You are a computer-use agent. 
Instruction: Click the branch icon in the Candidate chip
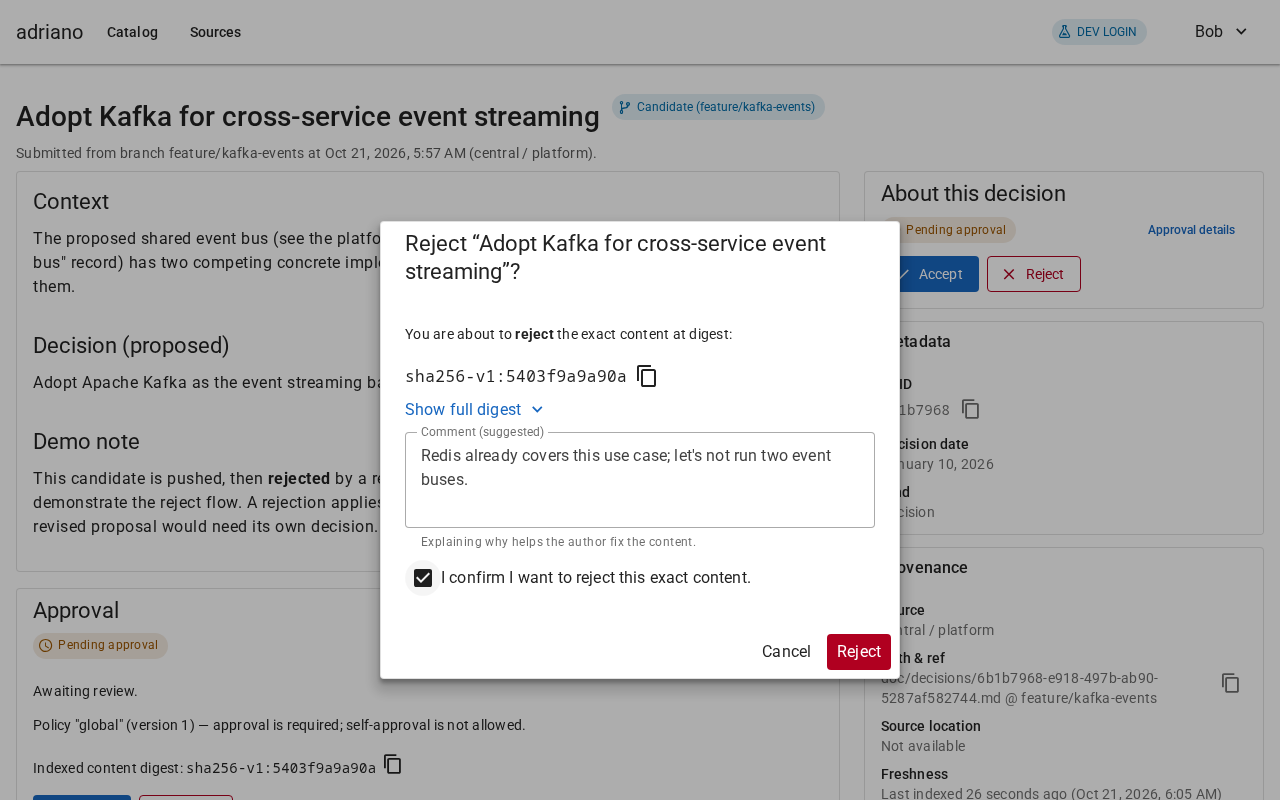[625, 107]
